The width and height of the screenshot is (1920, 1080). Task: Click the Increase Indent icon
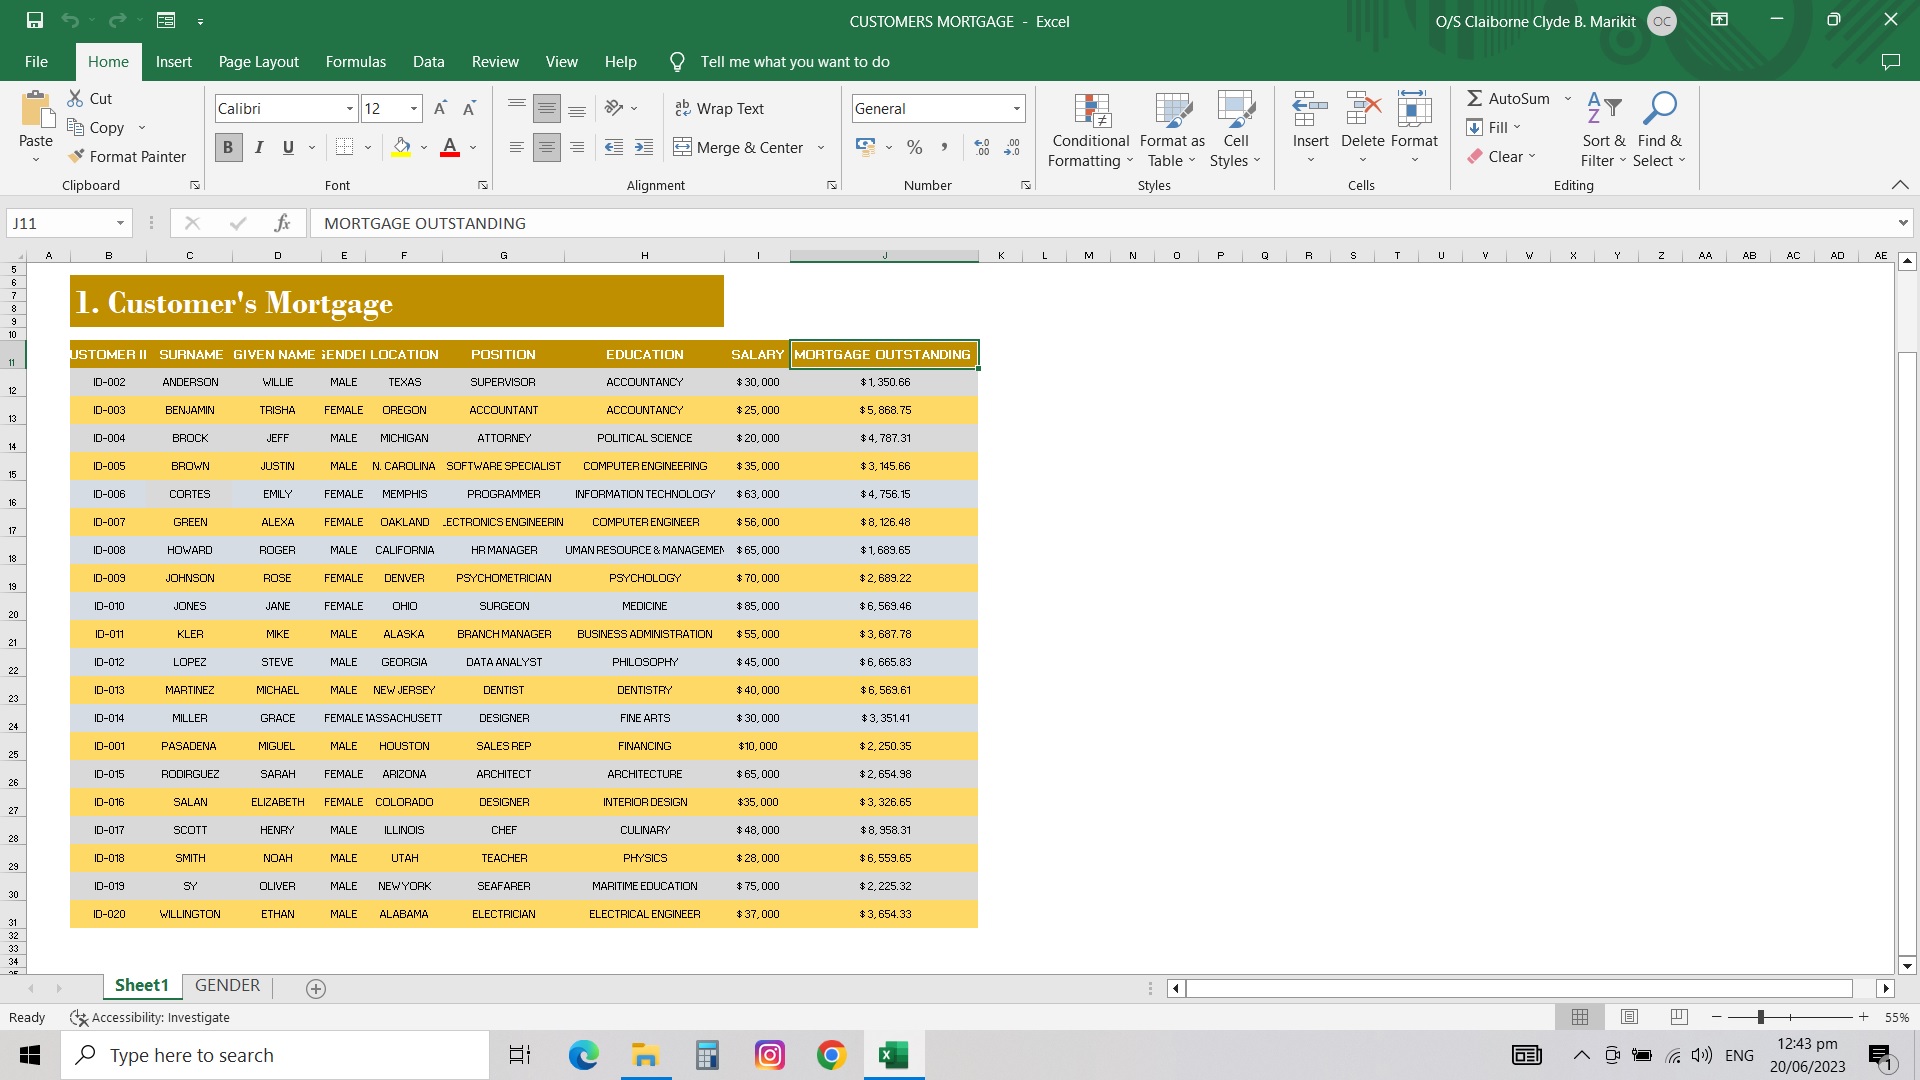point(644,147)
